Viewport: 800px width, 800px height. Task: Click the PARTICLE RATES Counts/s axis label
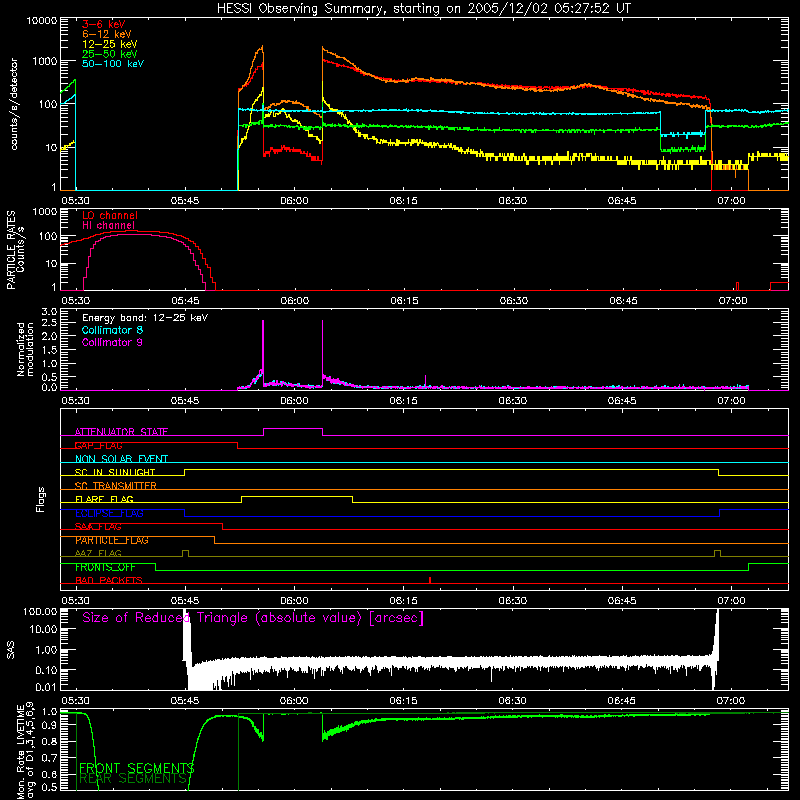pos(15,250)
